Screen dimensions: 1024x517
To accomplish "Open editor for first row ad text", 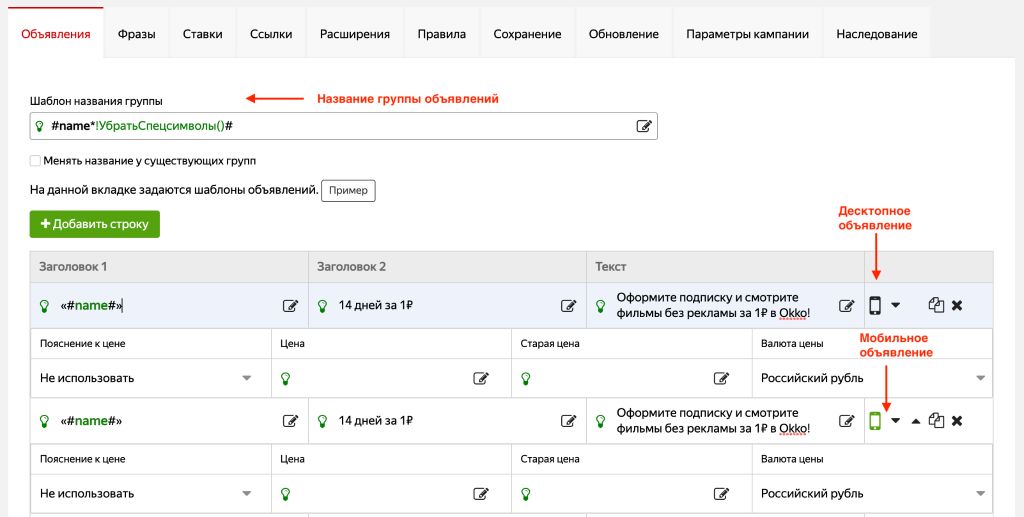I will 846,306.
